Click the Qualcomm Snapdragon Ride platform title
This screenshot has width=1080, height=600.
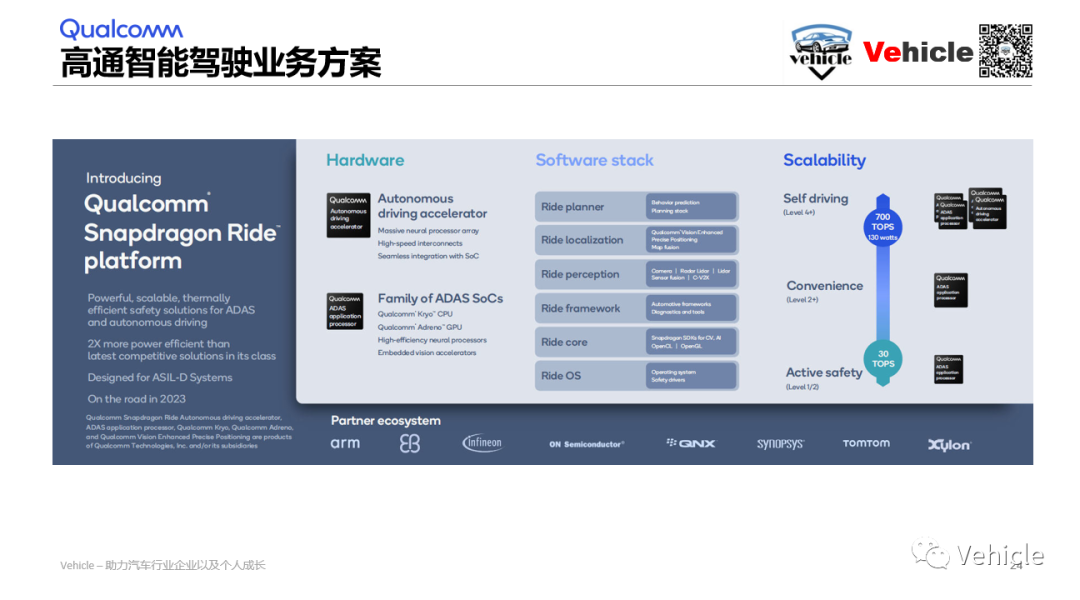pyautogui.click(x=182, y=232)
